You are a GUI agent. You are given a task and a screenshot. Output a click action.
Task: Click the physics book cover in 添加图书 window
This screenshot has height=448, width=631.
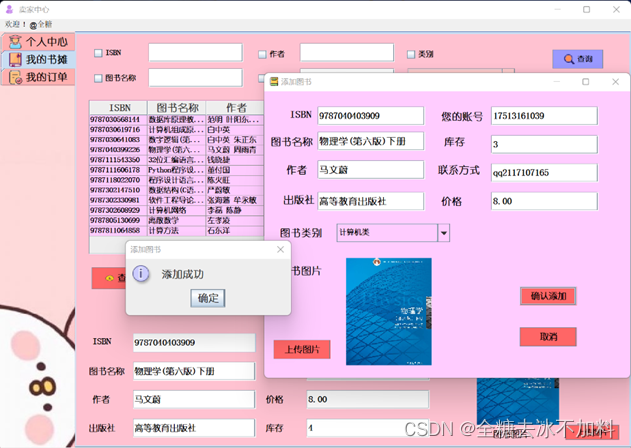[x=389, y=312]
